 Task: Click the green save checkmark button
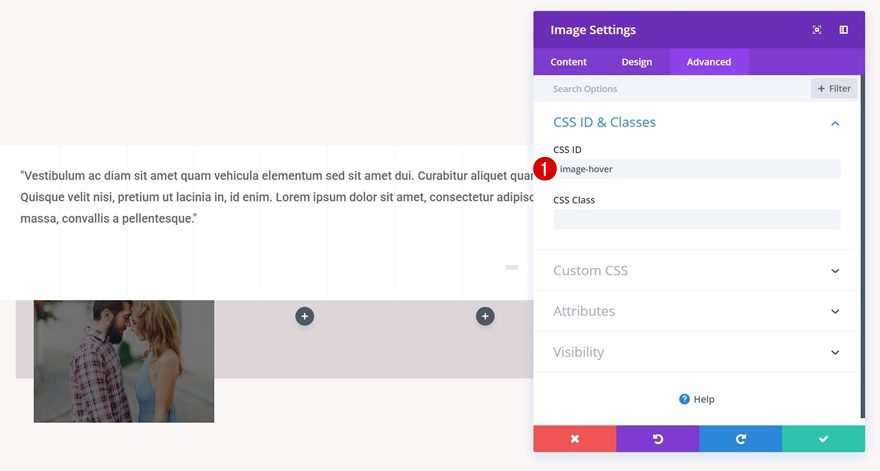[823, 439]
